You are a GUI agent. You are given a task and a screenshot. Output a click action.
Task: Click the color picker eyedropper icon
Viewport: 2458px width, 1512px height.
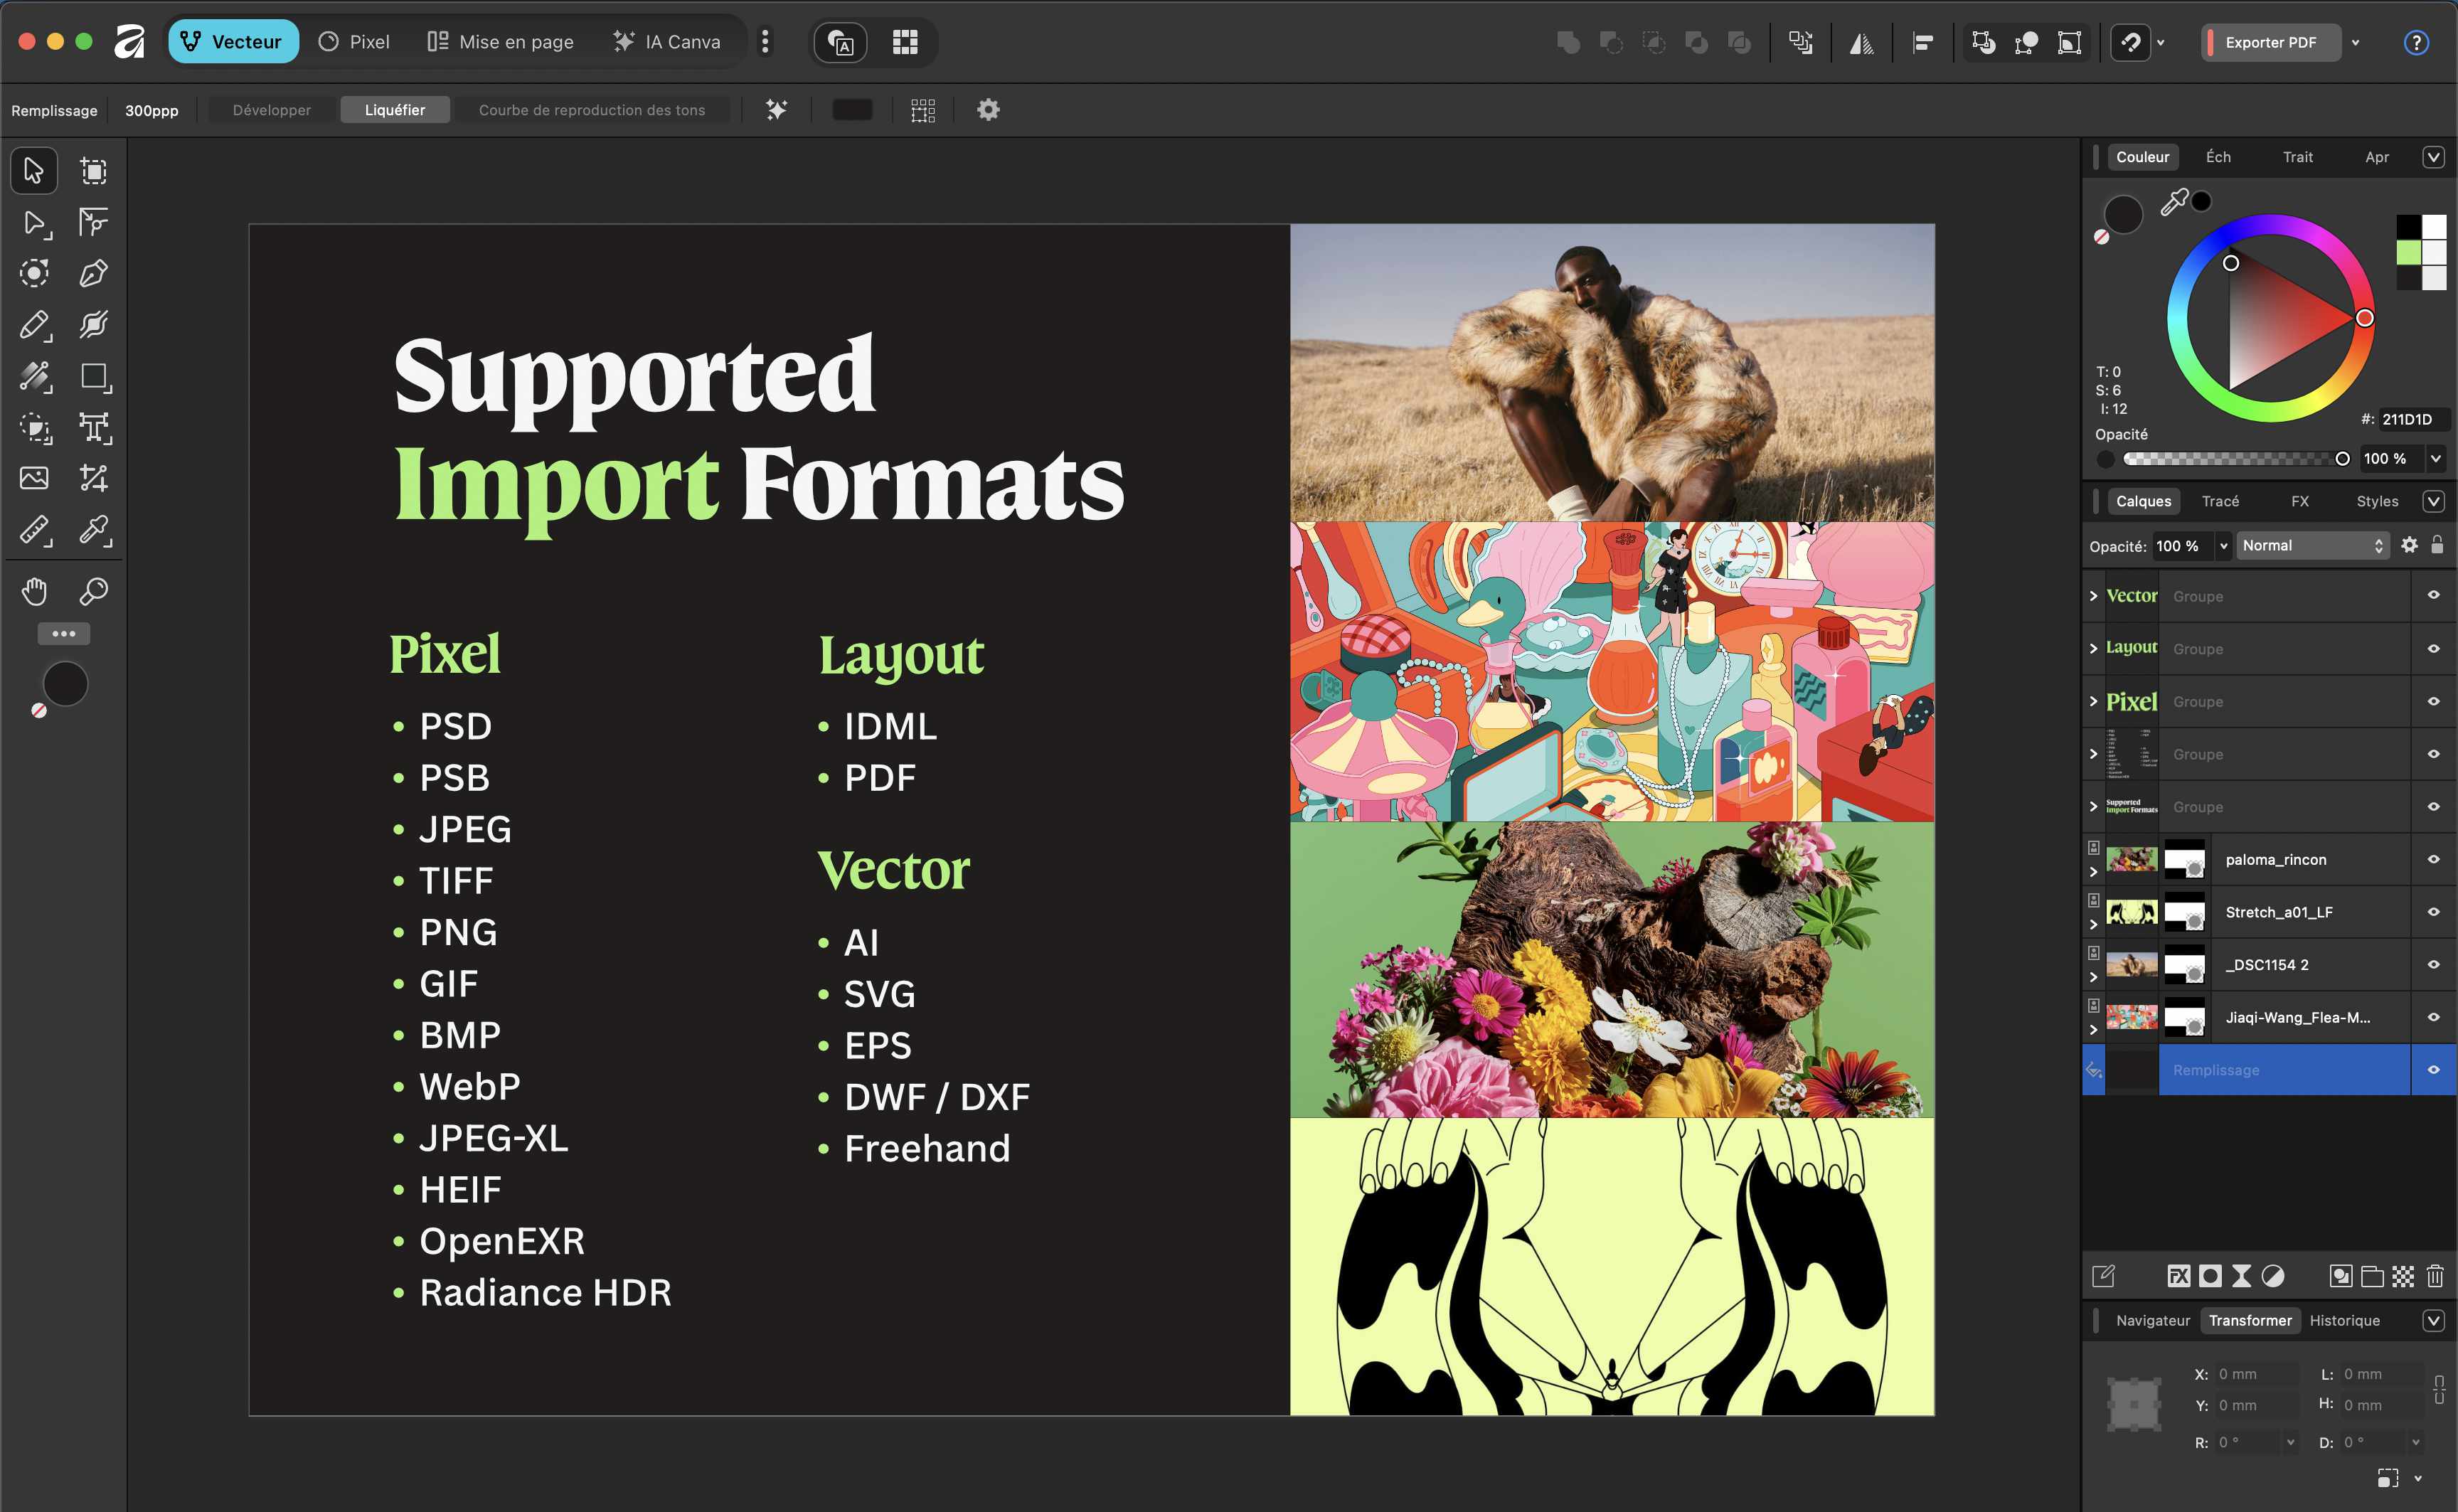(2174, 203)
